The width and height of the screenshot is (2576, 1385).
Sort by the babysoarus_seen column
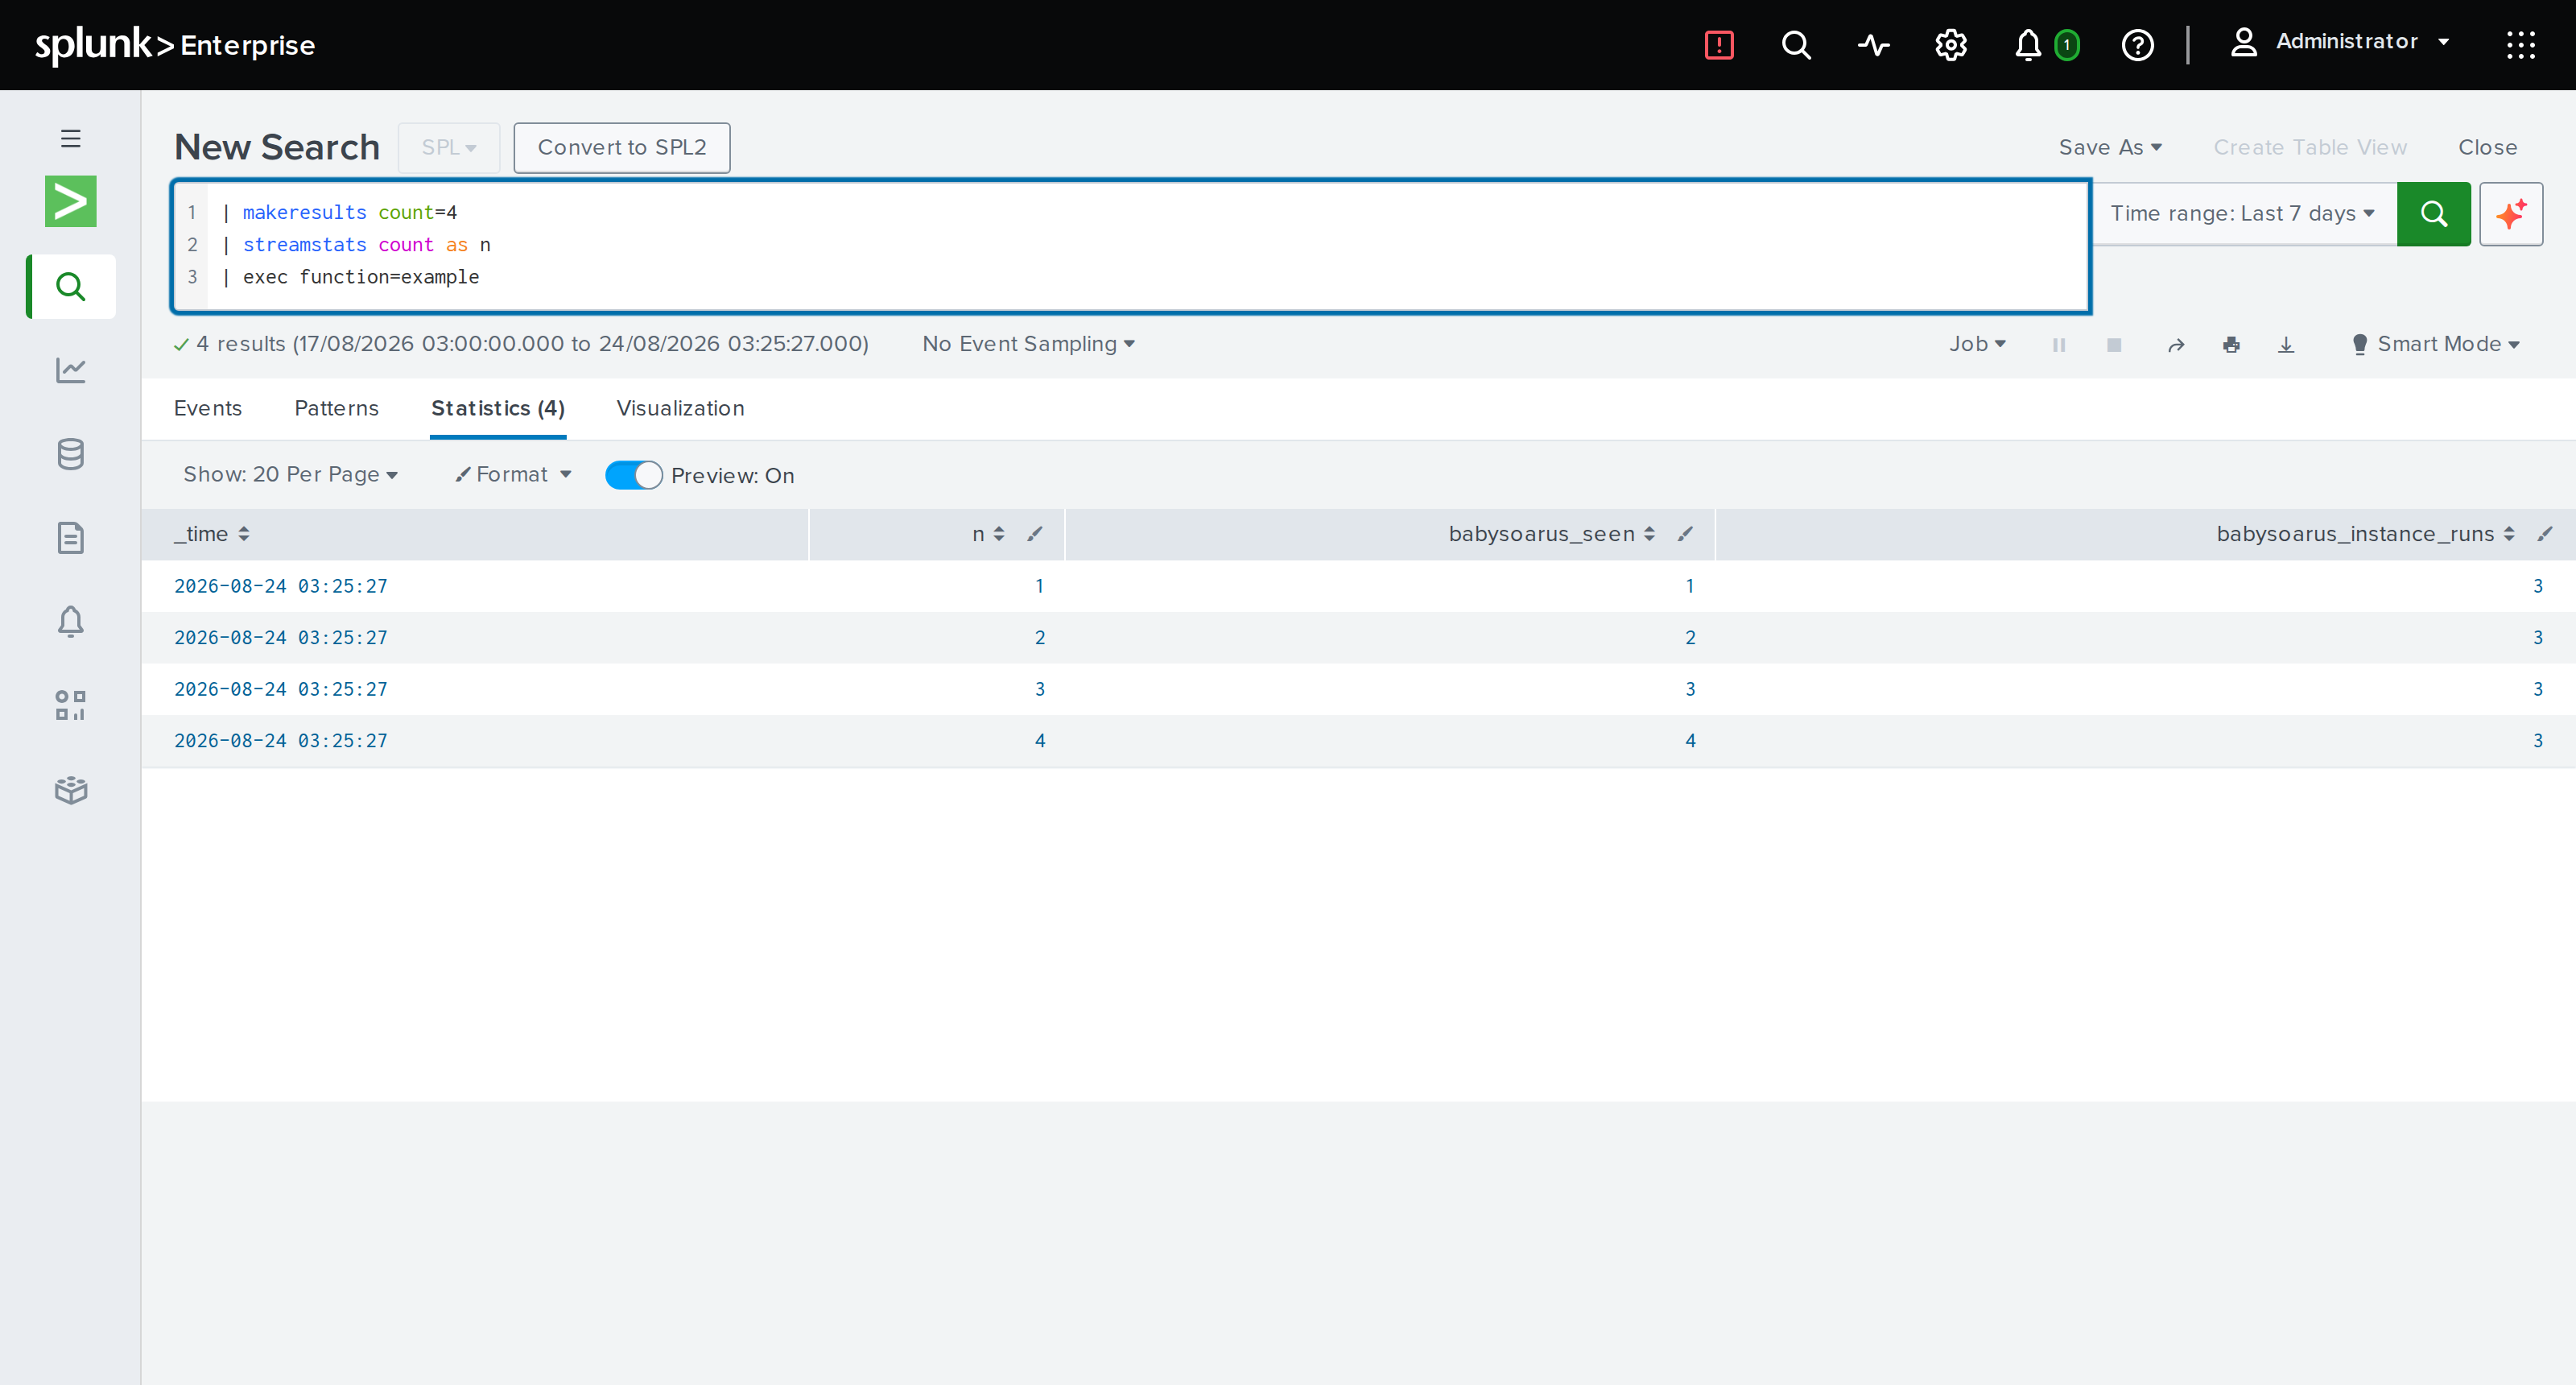pyautogui.click(x=1551, y=534)
